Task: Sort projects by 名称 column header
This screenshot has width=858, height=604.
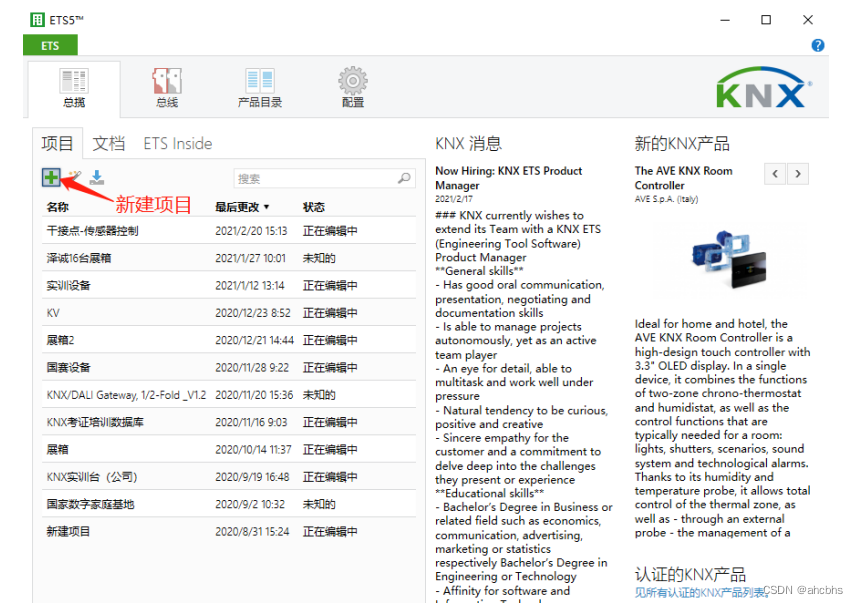Action: pyautogui.click(x=57, y=207)
